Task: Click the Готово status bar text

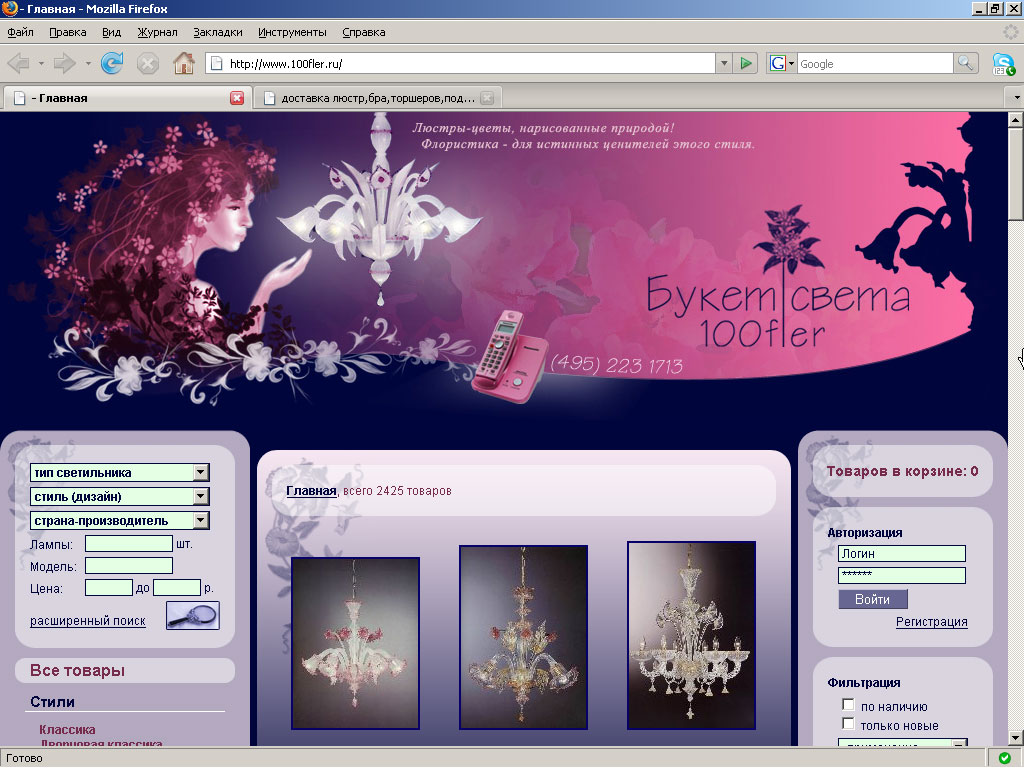Action: click(x=24, y=758)
